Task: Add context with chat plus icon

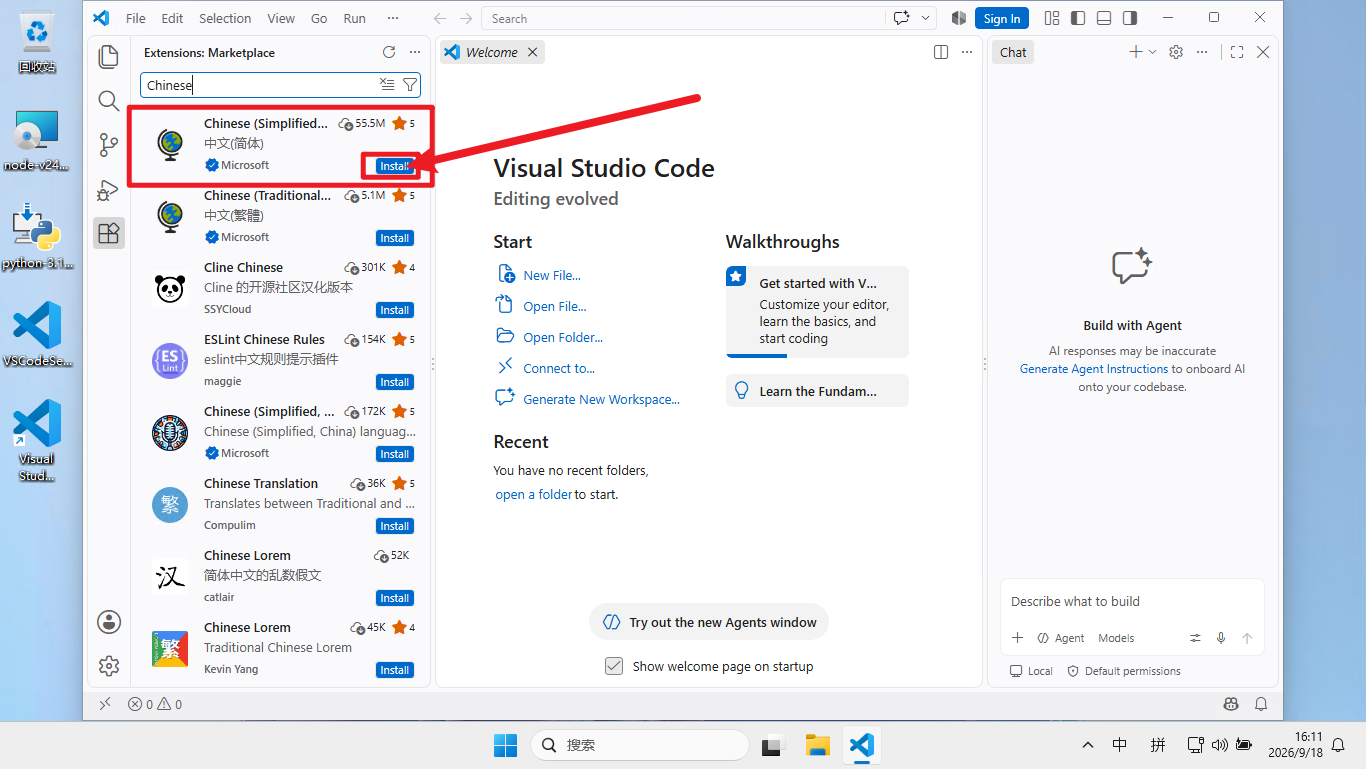Action: coord(1017,638)
